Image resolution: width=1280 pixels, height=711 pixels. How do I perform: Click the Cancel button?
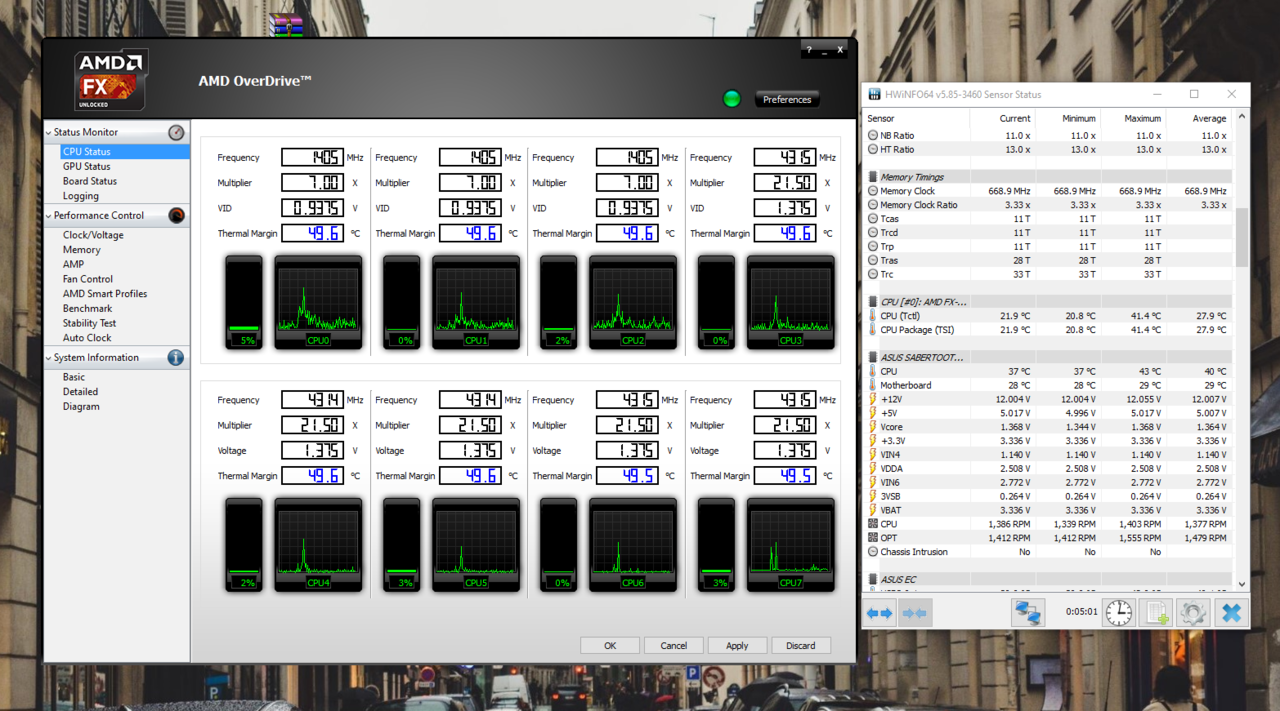(674, 645)
